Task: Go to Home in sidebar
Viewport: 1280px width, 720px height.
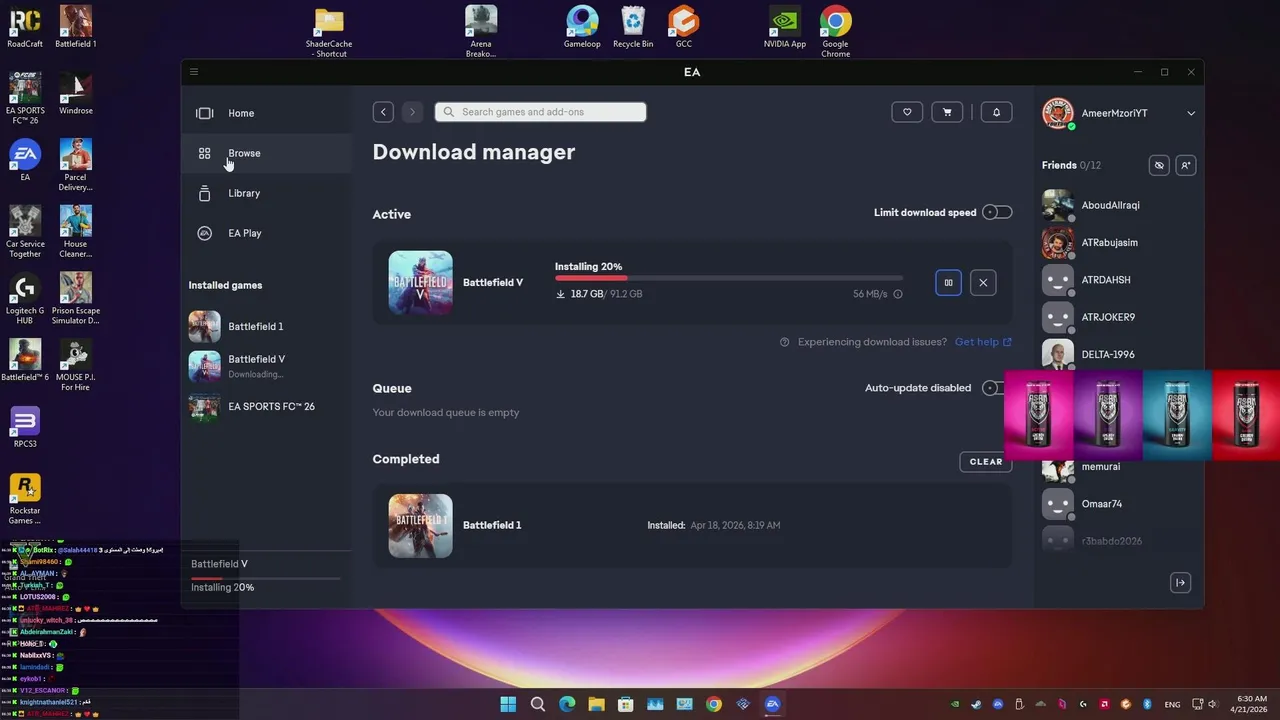Action: (x=266, y=113)
